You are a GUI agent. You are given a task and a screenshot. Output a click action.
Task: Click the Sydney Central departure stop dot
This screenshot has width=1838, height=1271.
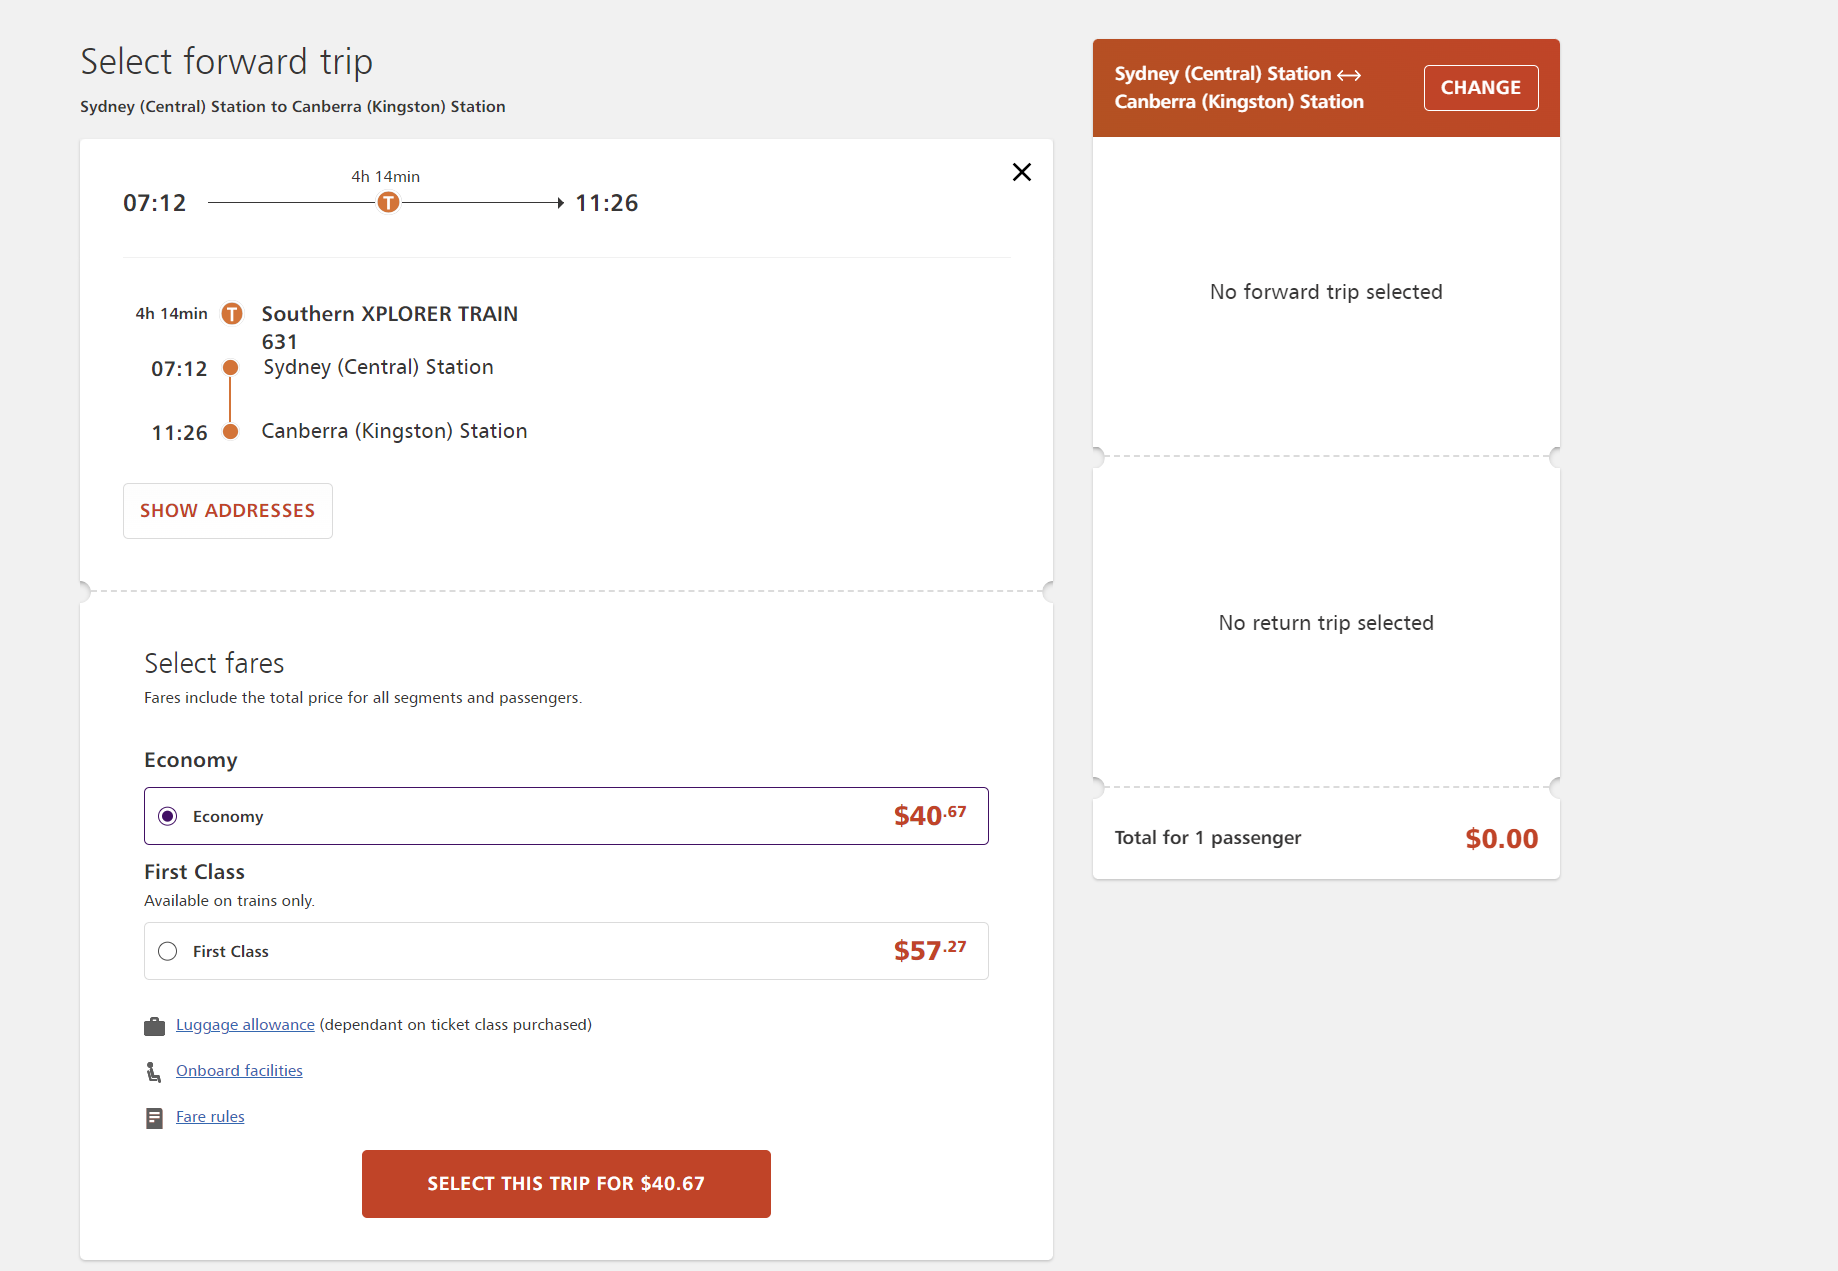(230, 368)
